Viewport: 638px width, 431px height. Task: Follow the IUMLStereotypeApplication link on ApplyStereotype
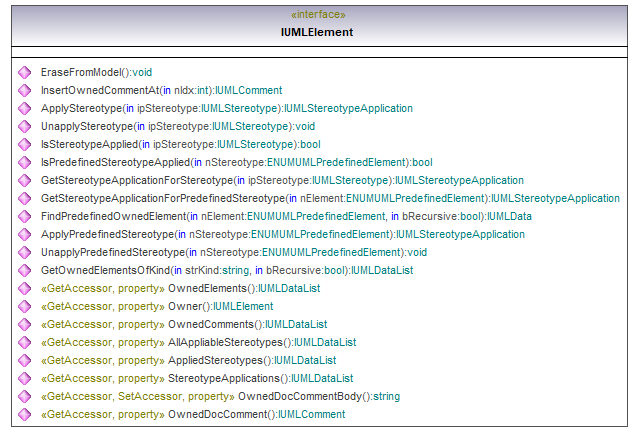[348, 109]
